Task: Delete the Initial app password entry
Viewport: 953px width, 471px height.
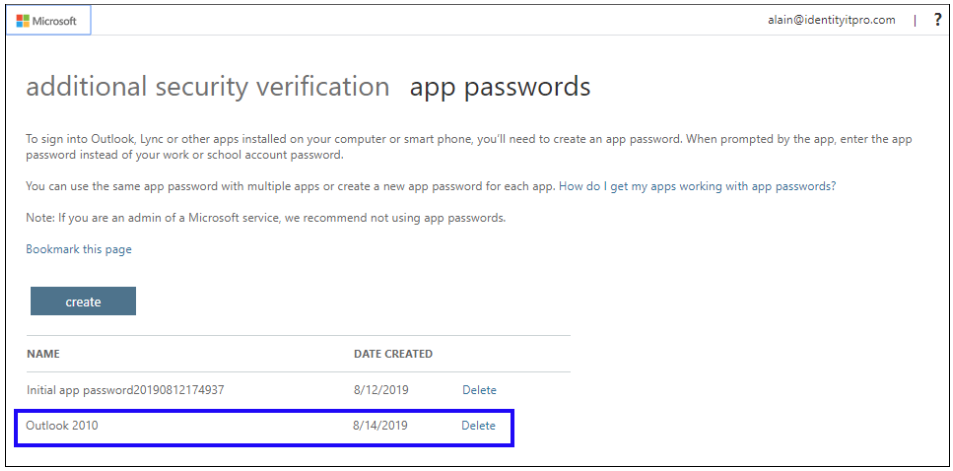Action: pyautogui.click(x=479, y=390)
